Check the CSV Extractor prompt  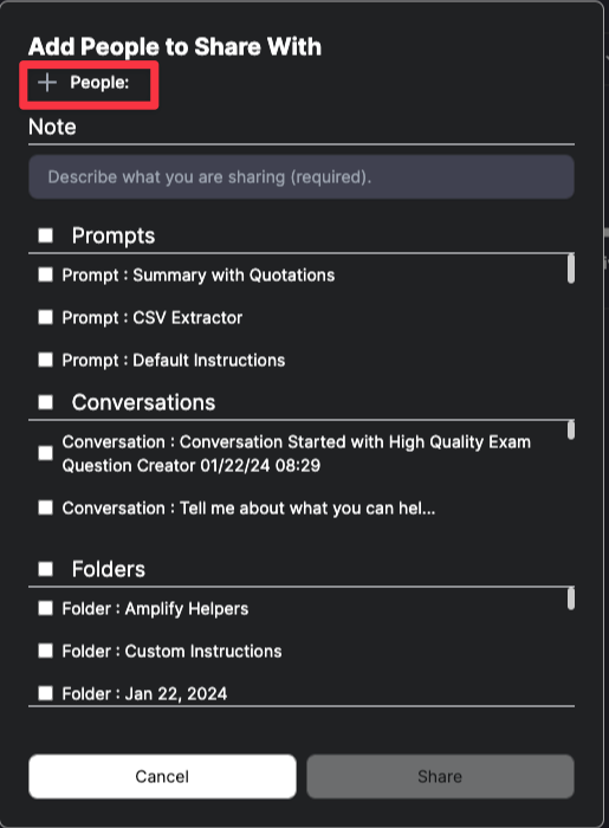point(45,317)
